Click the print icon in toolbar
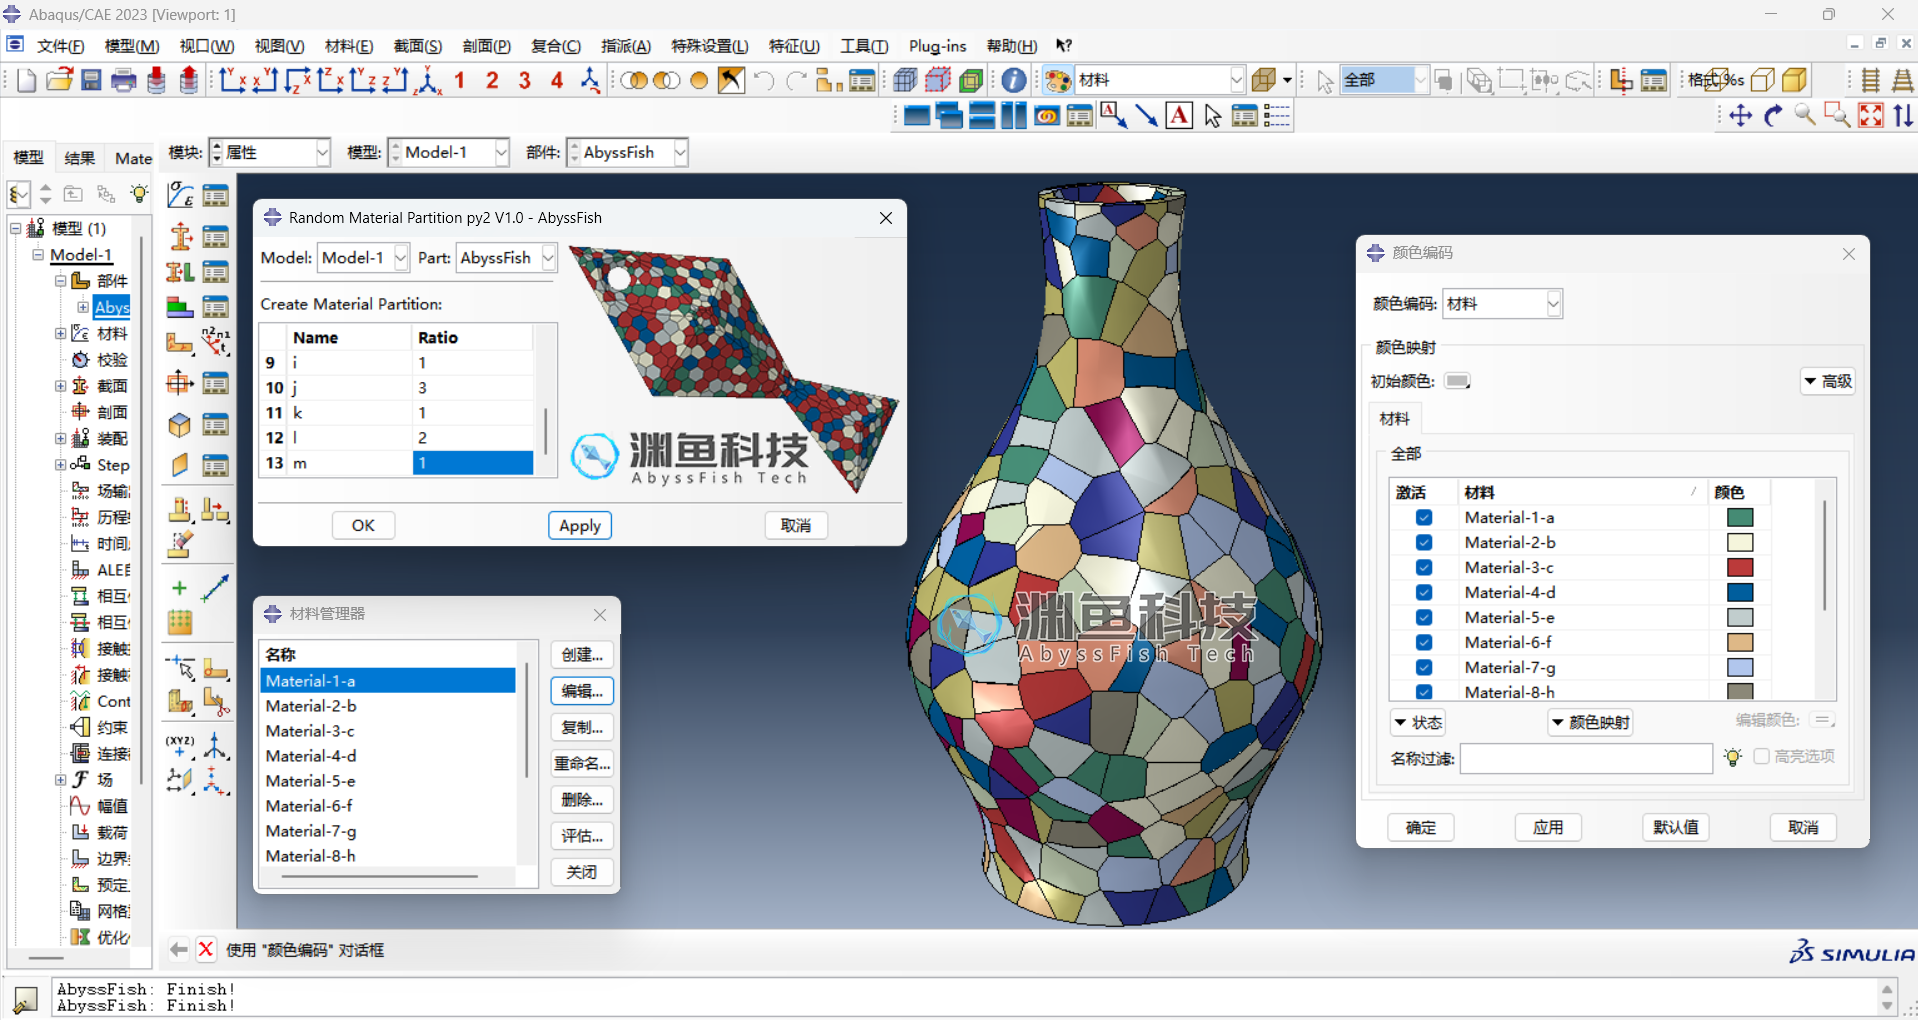 124,80
